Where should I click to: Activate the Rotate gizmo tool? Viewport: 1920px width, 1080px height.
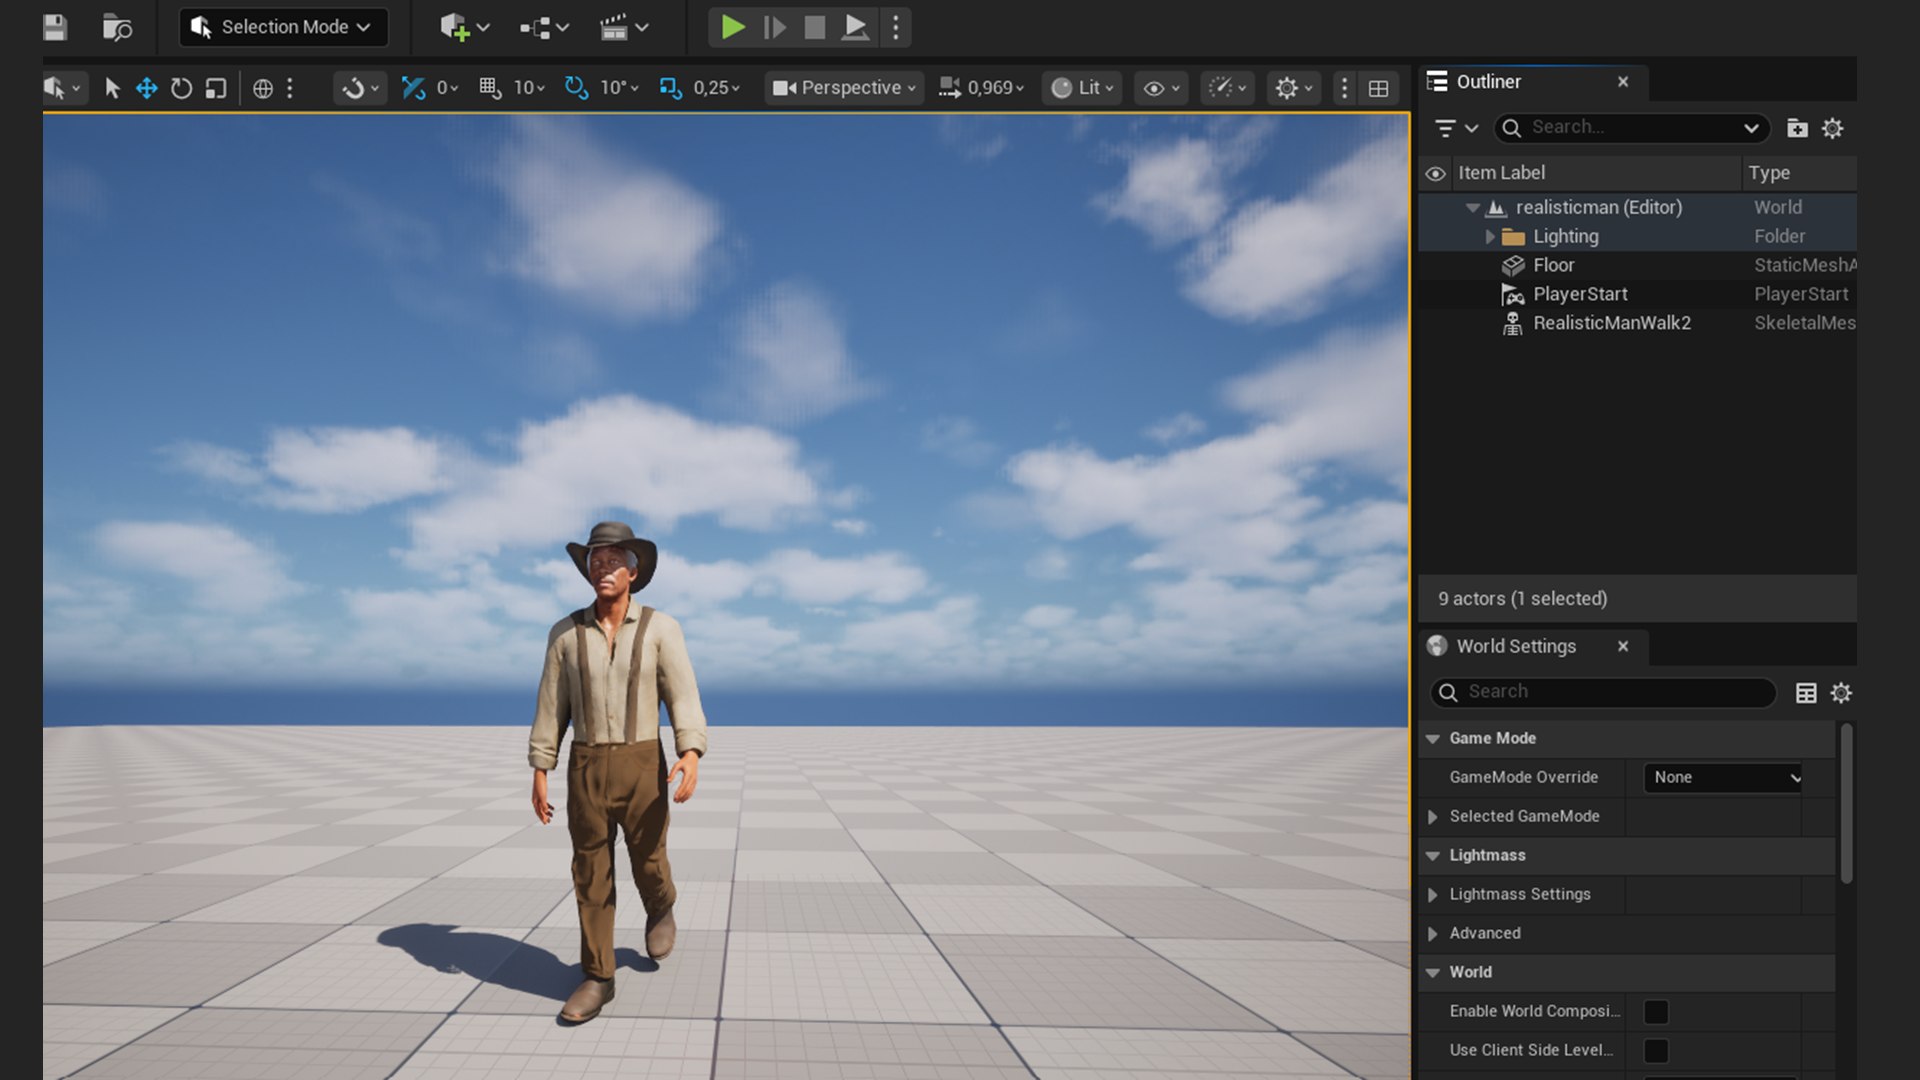(x=181, y=88)
